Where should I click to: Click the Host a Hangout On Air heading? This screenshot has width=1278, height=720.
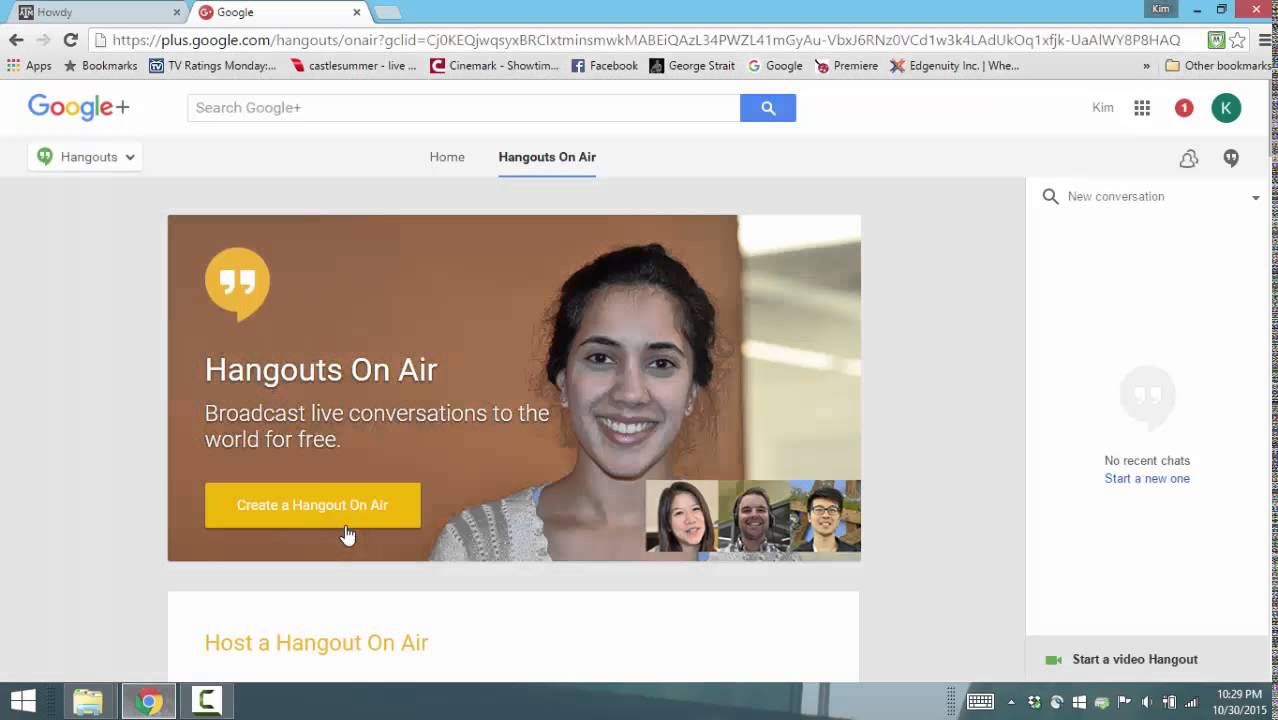[x=316, y=643]
